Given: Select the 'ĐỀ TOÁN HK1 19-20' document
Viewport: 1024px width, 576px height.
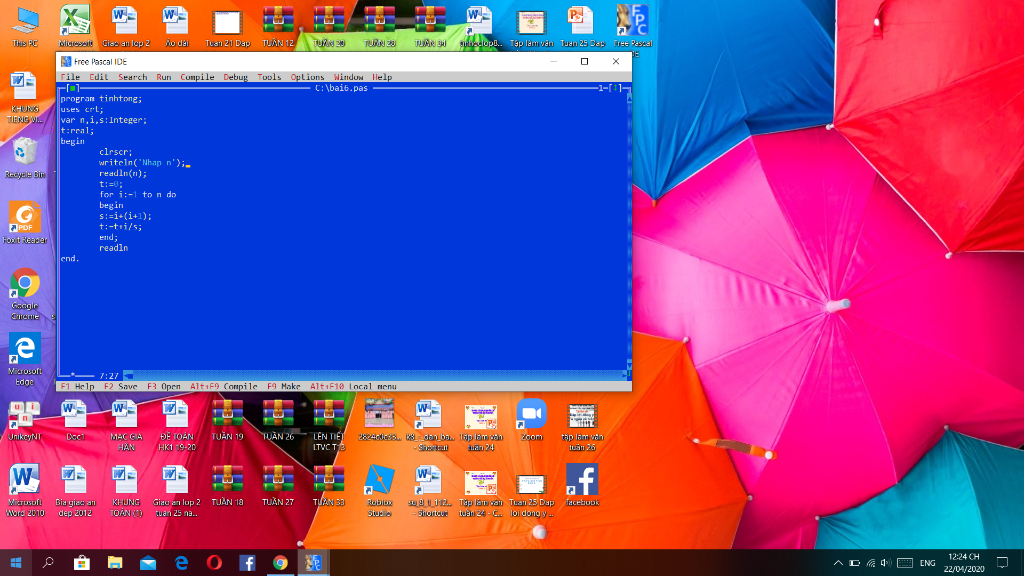Looking at the screenshot, I should coord(176,425).
